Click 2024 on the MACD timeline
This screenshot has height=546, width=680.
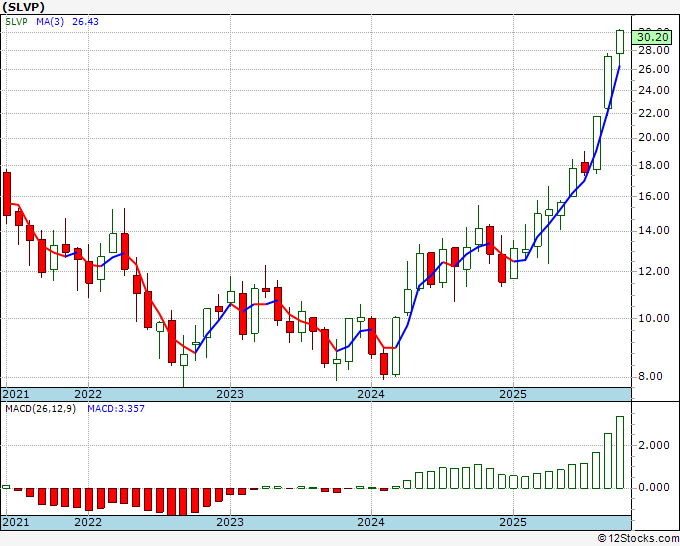click(371, 522)
